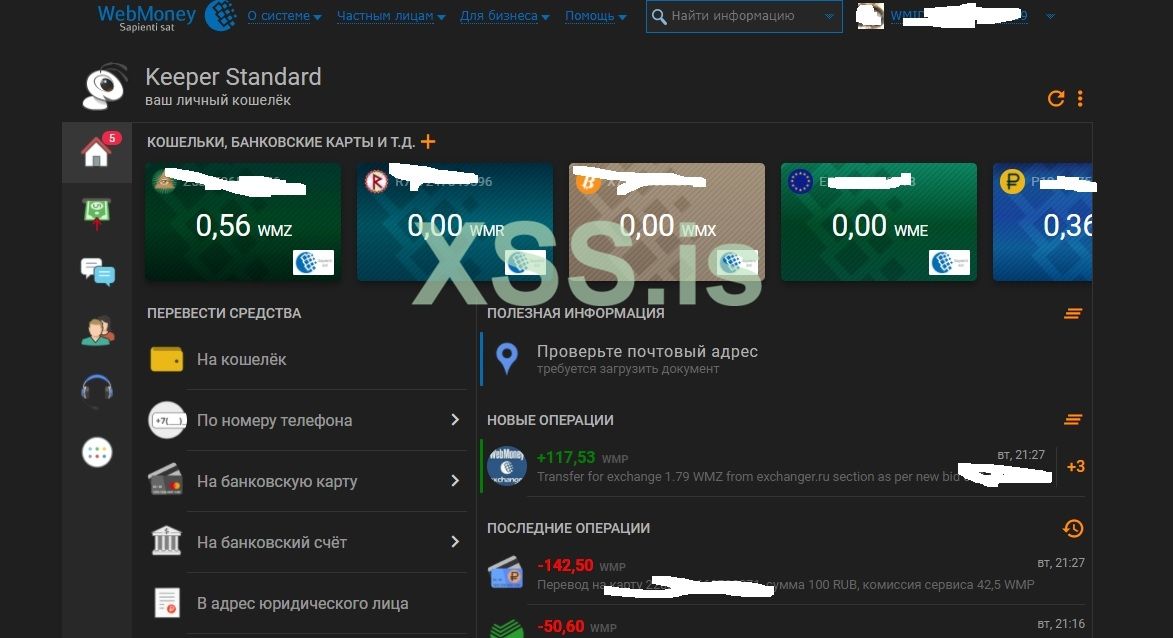Image resolution: width=1173 pixels, height=638 pixels.
Task: Open the apps grid icon in sidebar
Action: 96,451
